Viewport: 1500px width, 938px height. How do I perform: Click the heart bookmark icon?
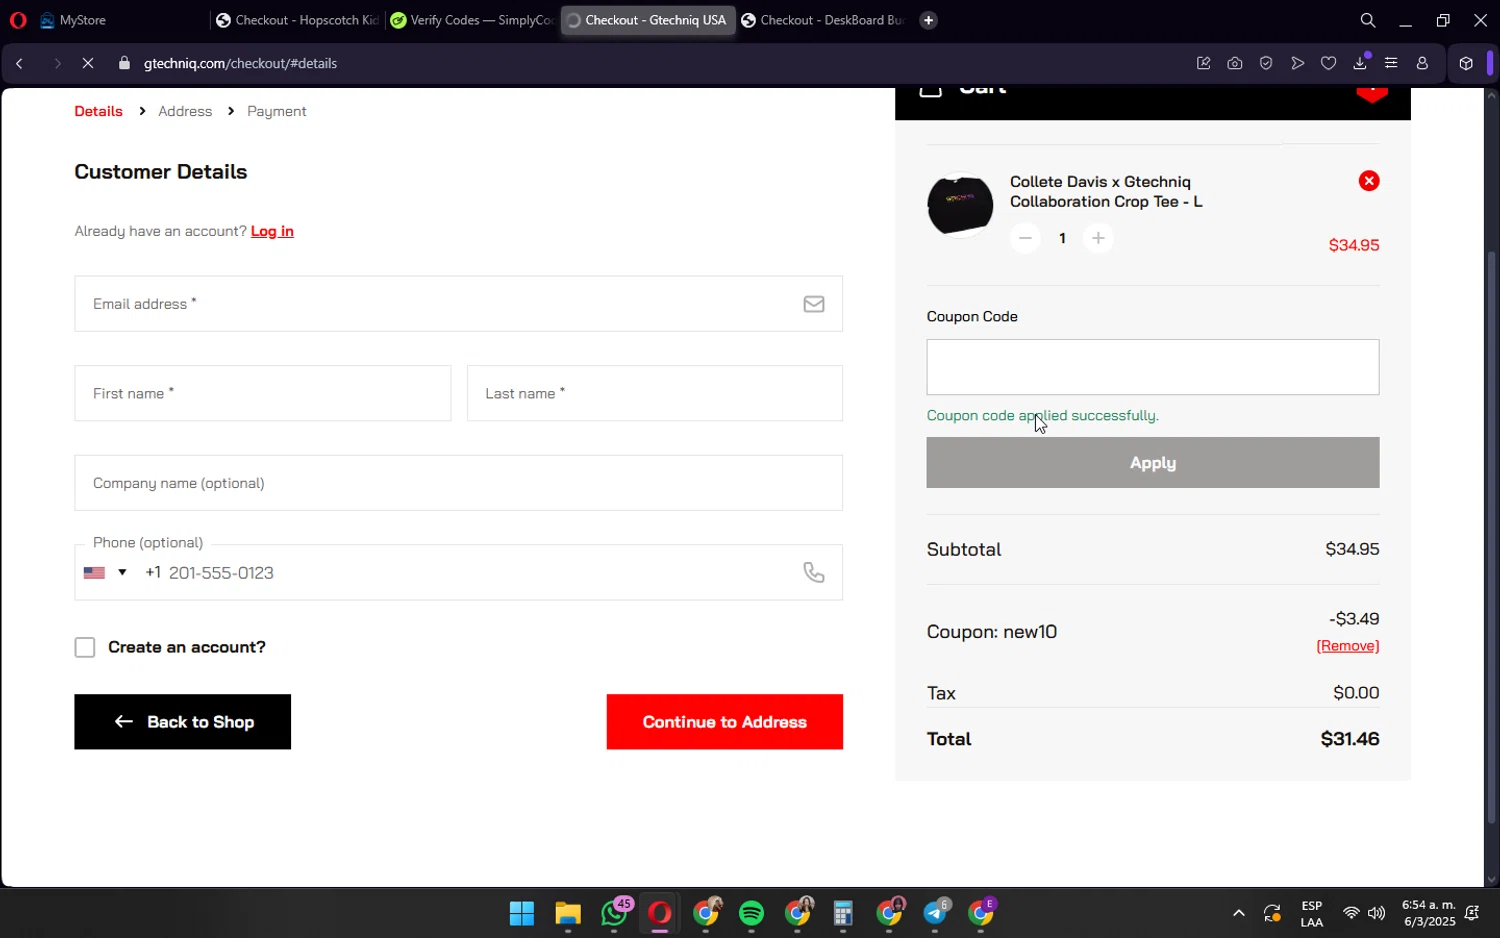click(1328, 63)
